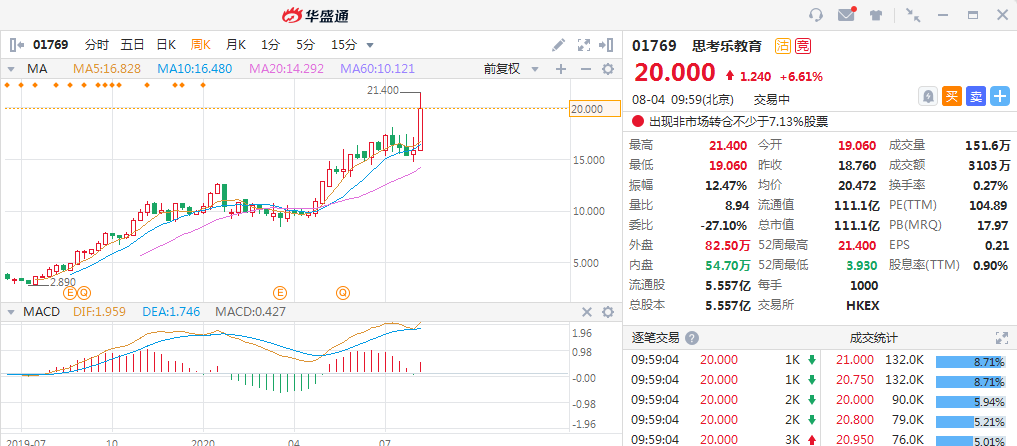Collapse the left panel icon beside 01769
1017x446 pixels.
pyautogui.click(x=17, y=45)
